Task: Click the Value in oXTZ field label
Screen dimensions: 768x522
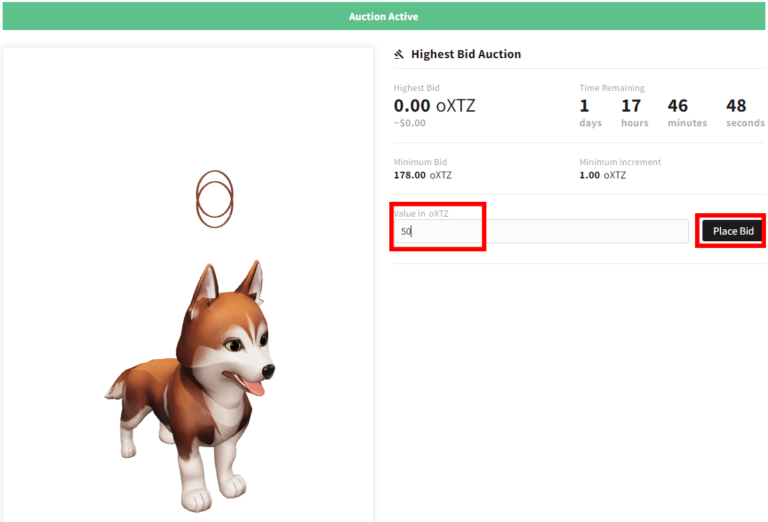Action: (x=421, y=214)
